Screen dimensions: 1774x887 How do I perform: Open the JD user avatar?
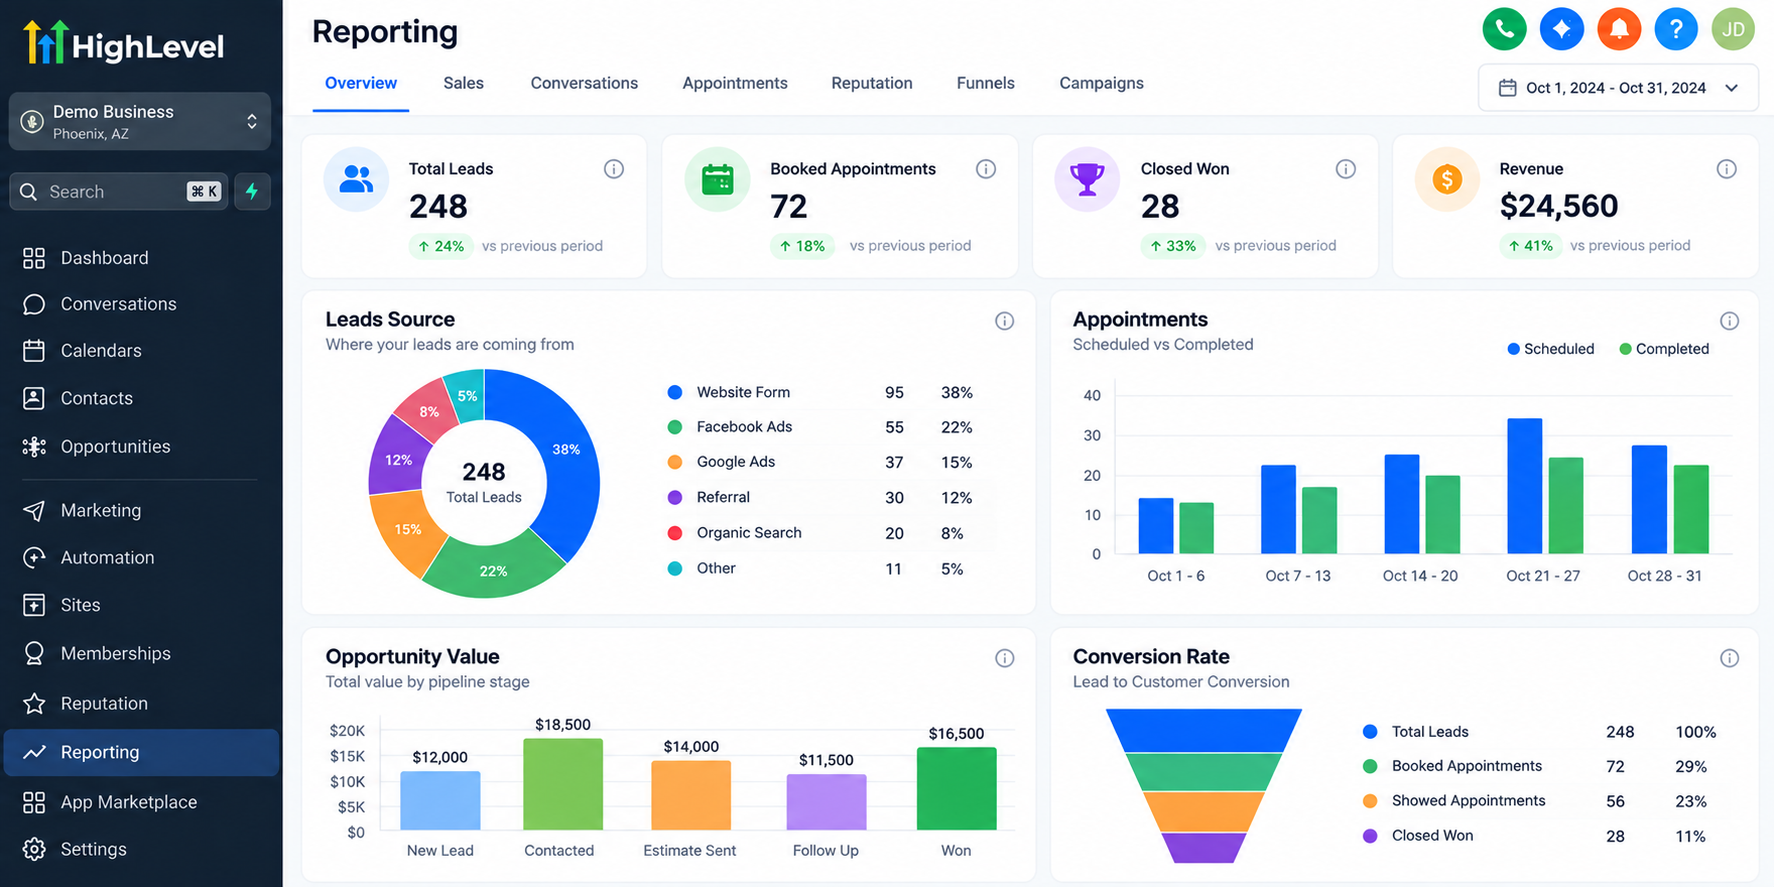click(1733, 29)
